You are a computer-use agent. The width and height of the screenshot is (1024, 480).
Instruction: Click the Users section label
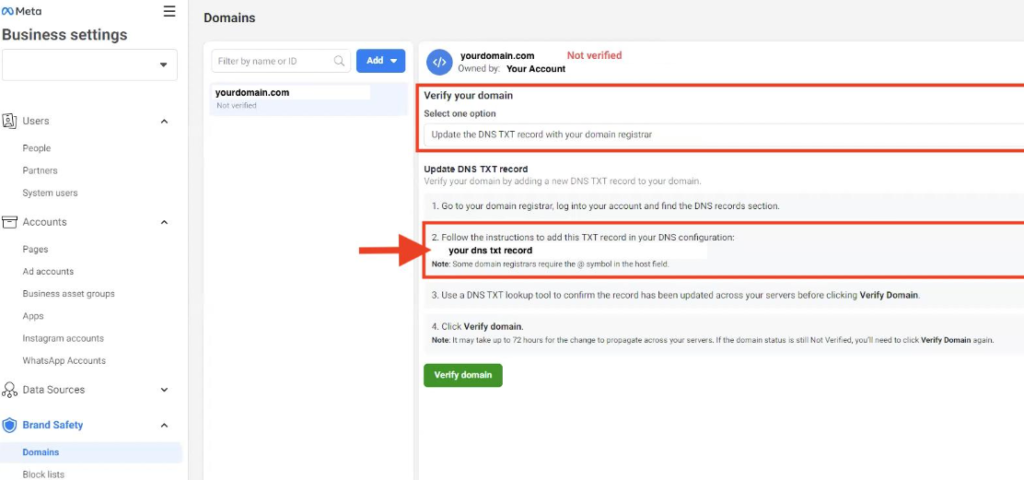pos(36,121)
